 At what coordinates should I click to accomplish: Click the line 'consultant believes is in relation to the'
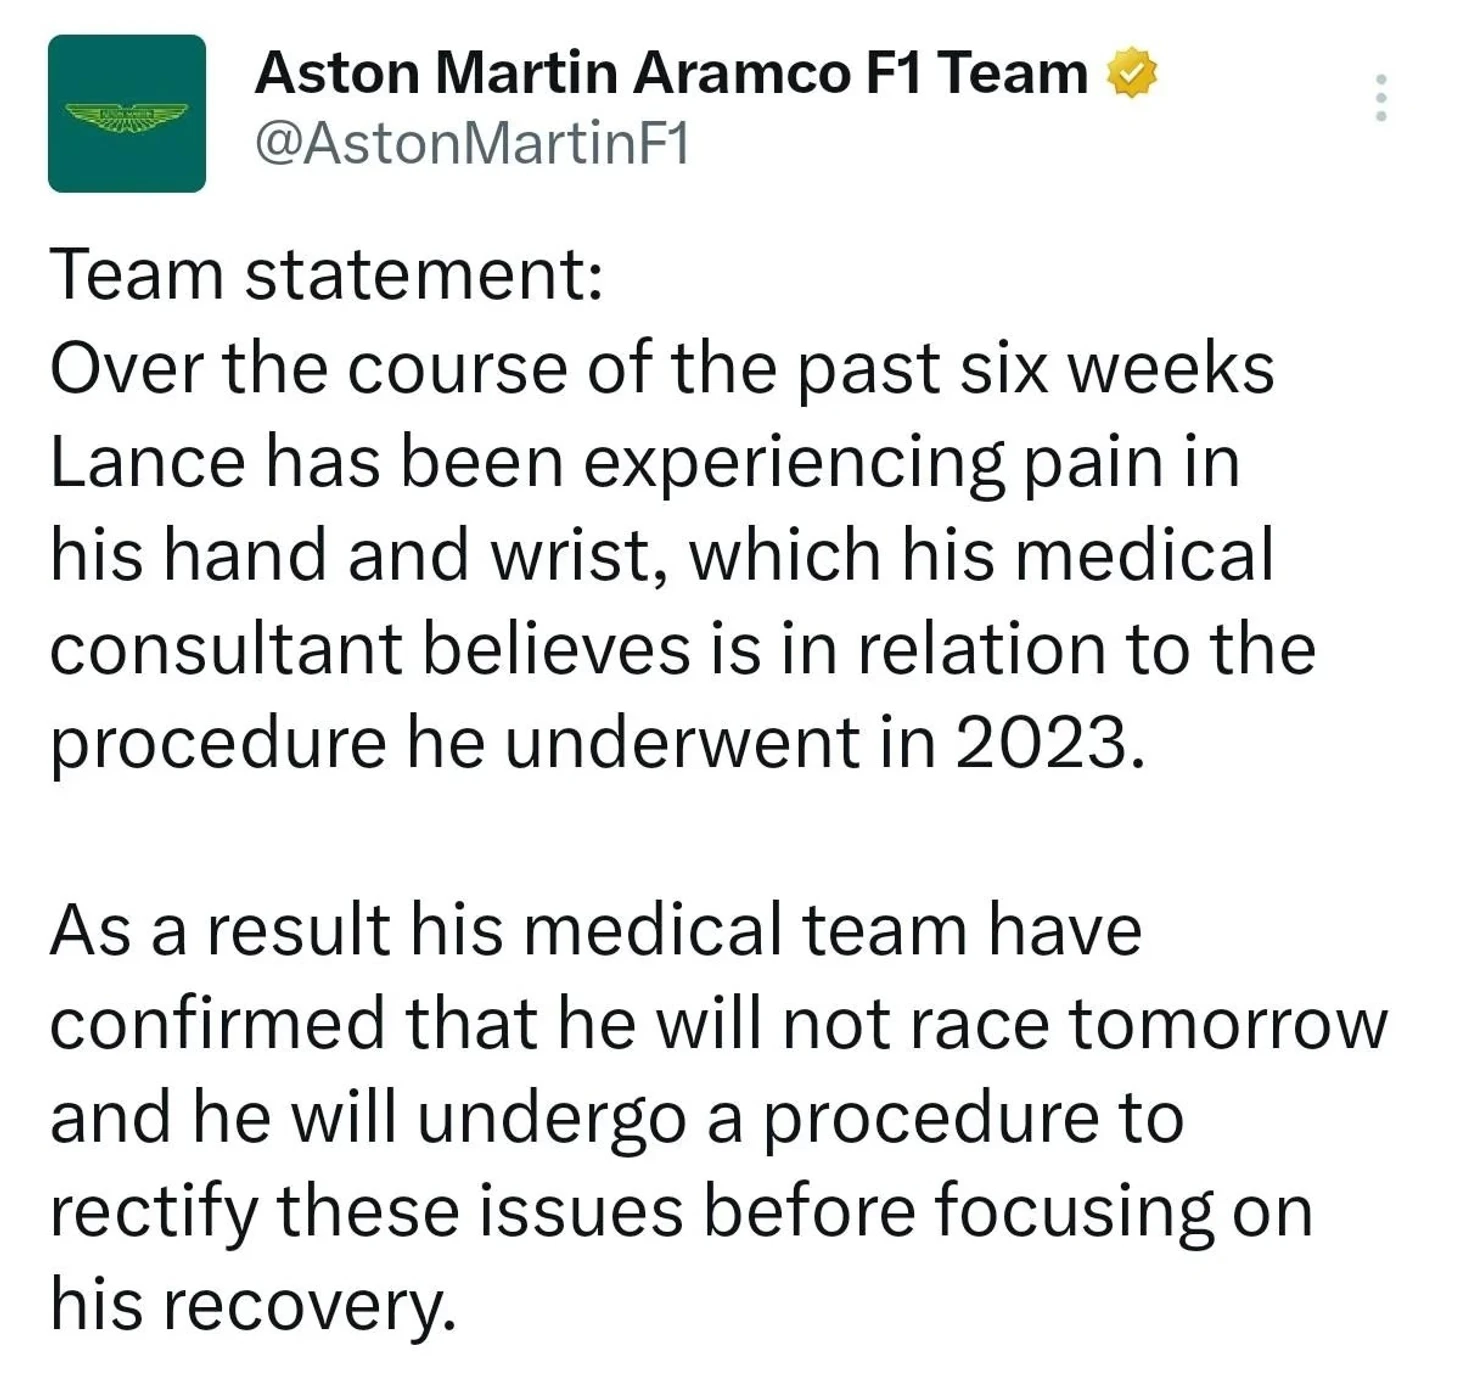click(x=683, y=649)
